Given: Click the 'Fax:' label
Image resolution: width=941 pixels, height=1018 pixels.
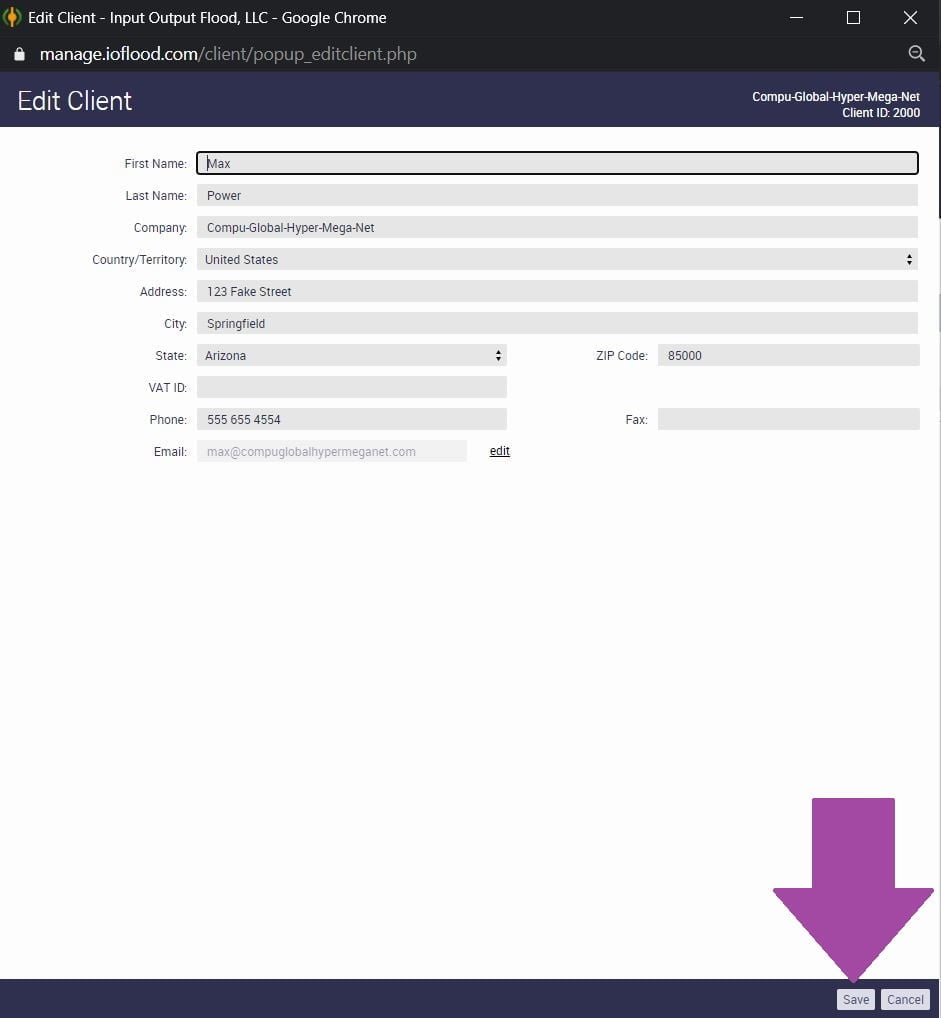Looking at the screenshot, I should 636,419.
